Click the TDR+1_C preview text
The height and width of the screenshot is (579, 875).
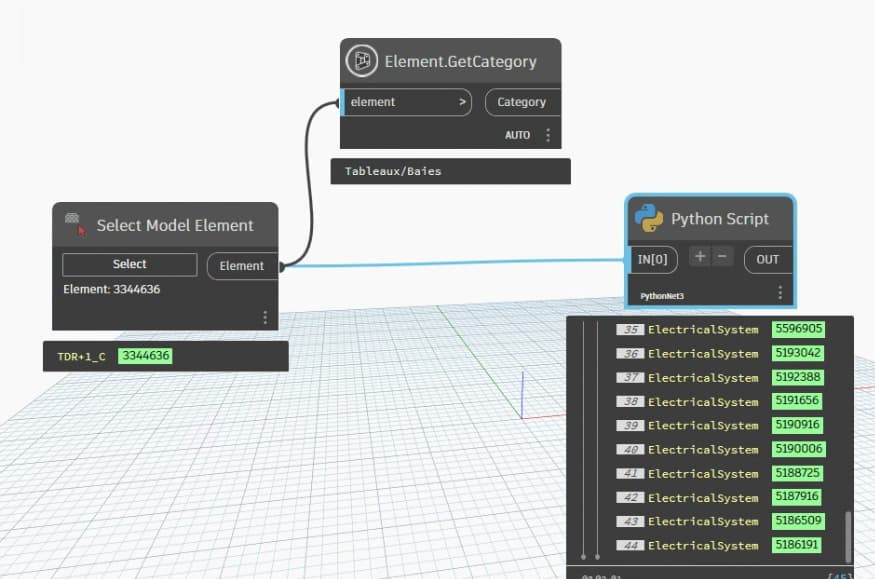pos(81,356)
